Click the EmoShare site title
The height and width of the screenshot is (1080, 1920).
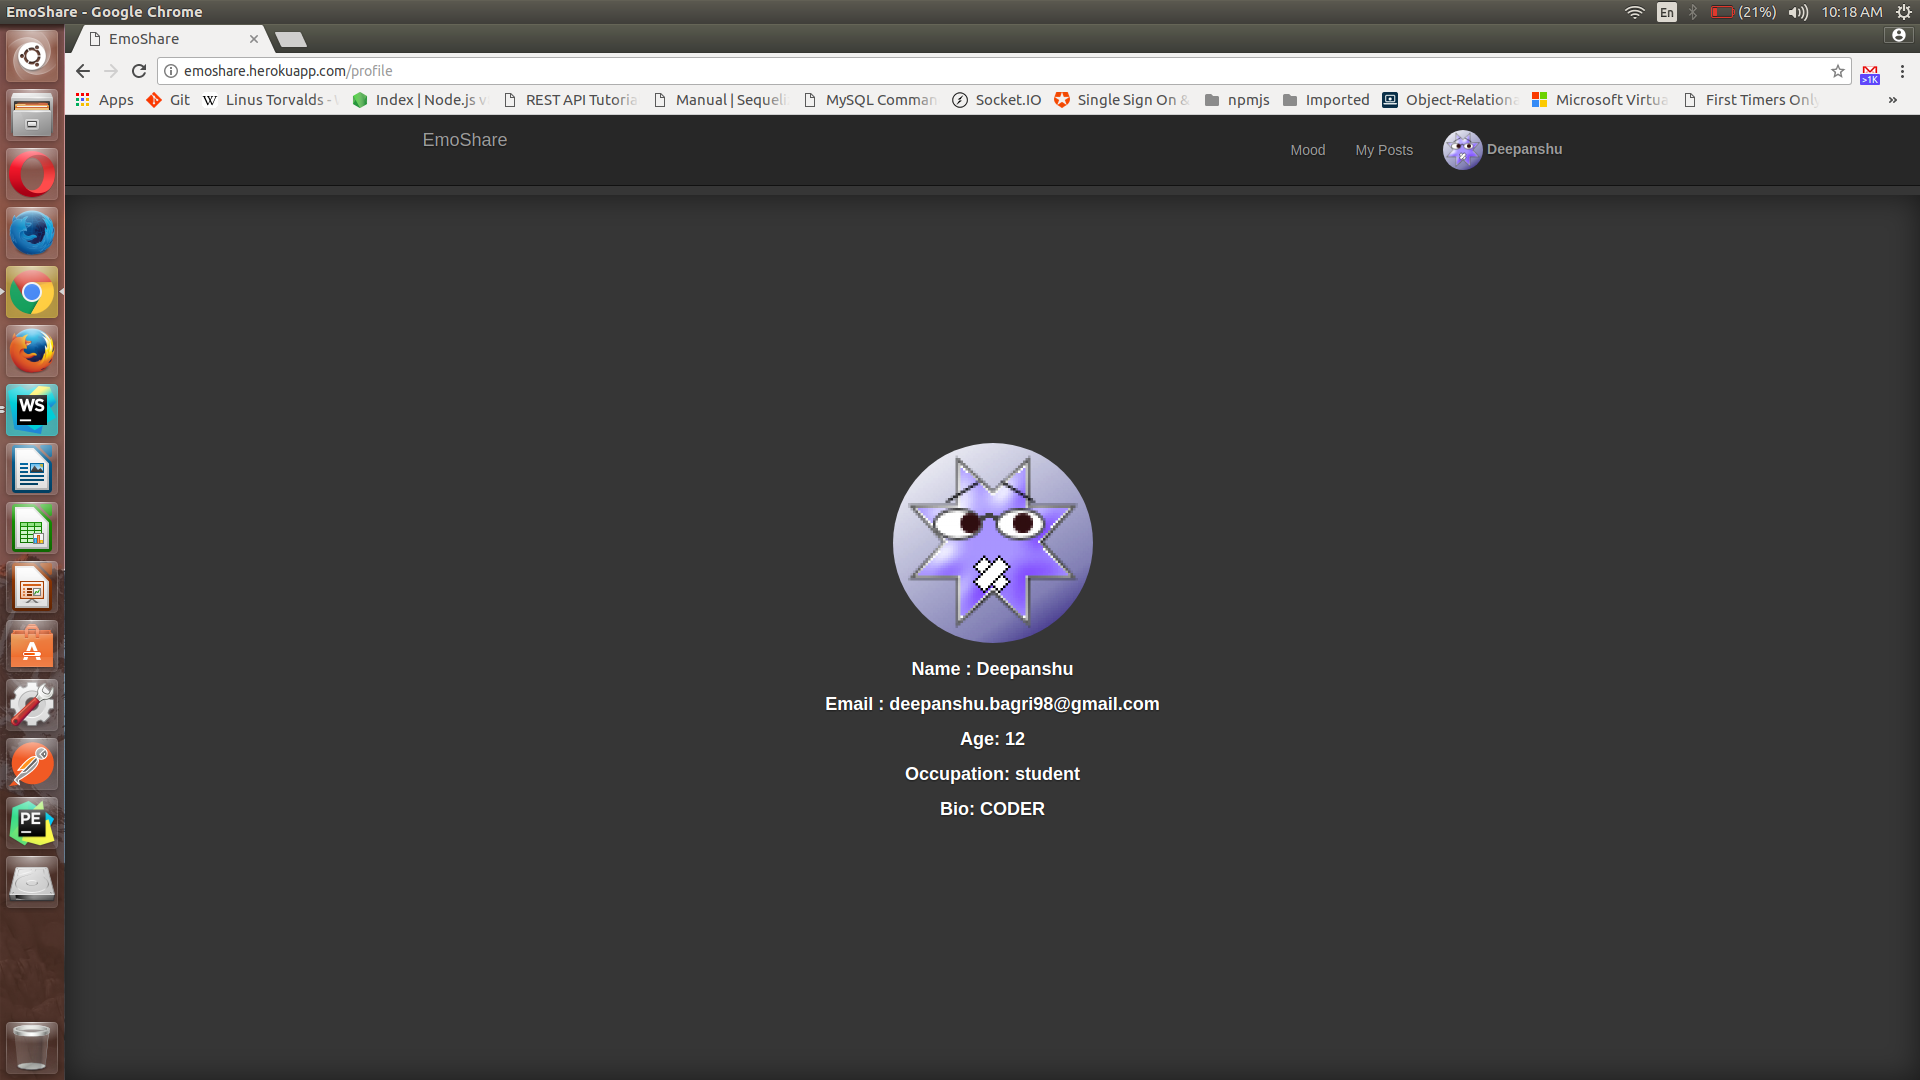(x=464, y=140)
